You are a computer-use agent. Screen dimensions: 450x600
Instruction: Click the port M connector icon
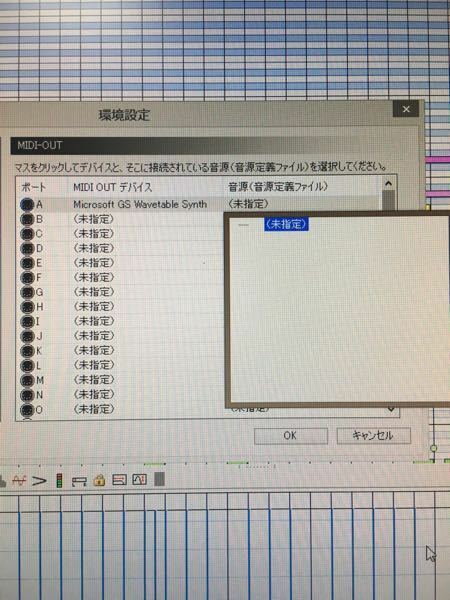click(x=27, y=380)
